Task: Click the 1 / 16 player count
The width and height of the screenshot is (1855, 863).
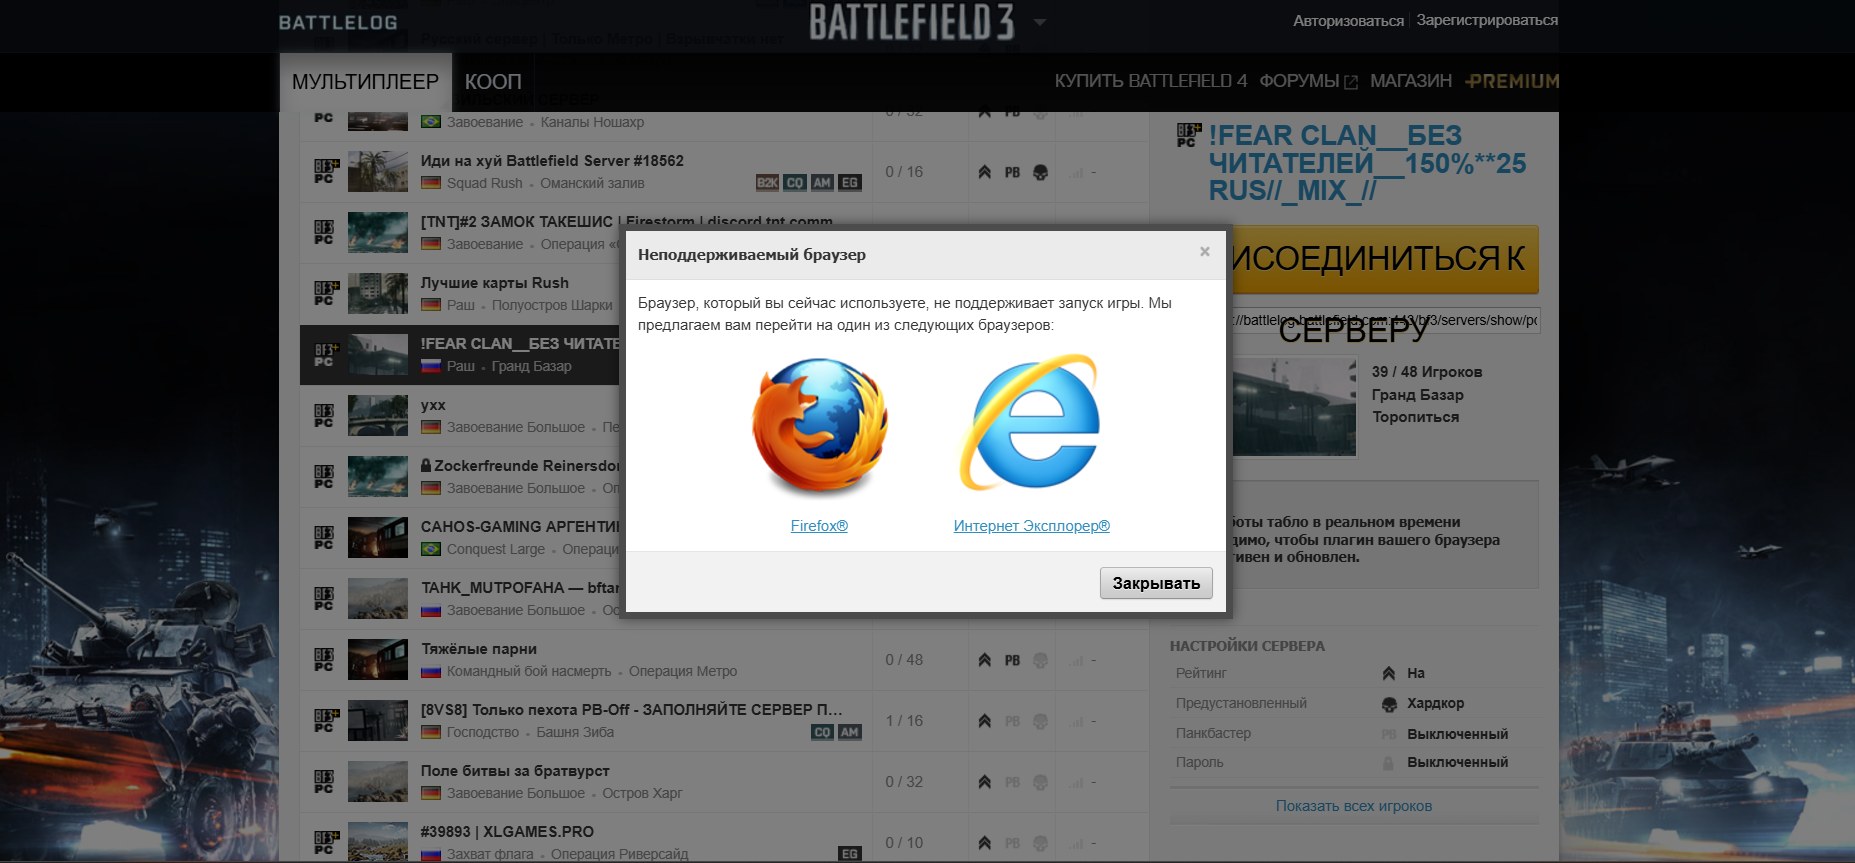Action: click(x=904, y=721)
